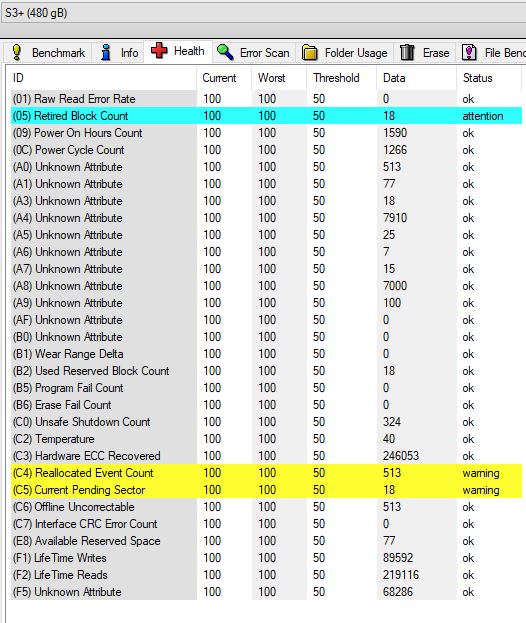Select the yellow Current Pending Sector row
This screenshot has width=526, height=623.
coord(266,490)
